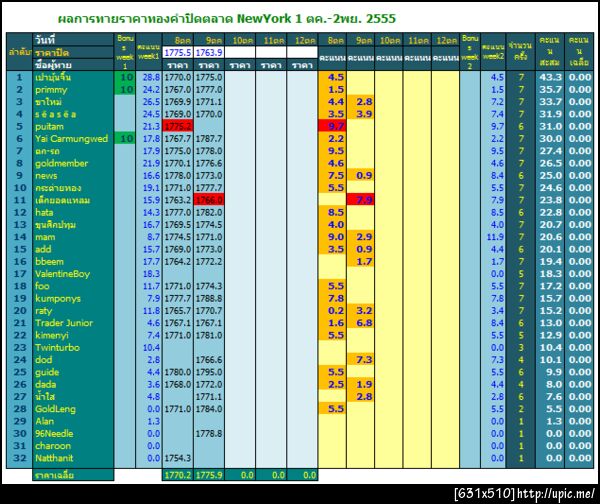Click the player name "dada"
Image resolution: width=600 pixels, height=504 pixels.
coord(46,384)
